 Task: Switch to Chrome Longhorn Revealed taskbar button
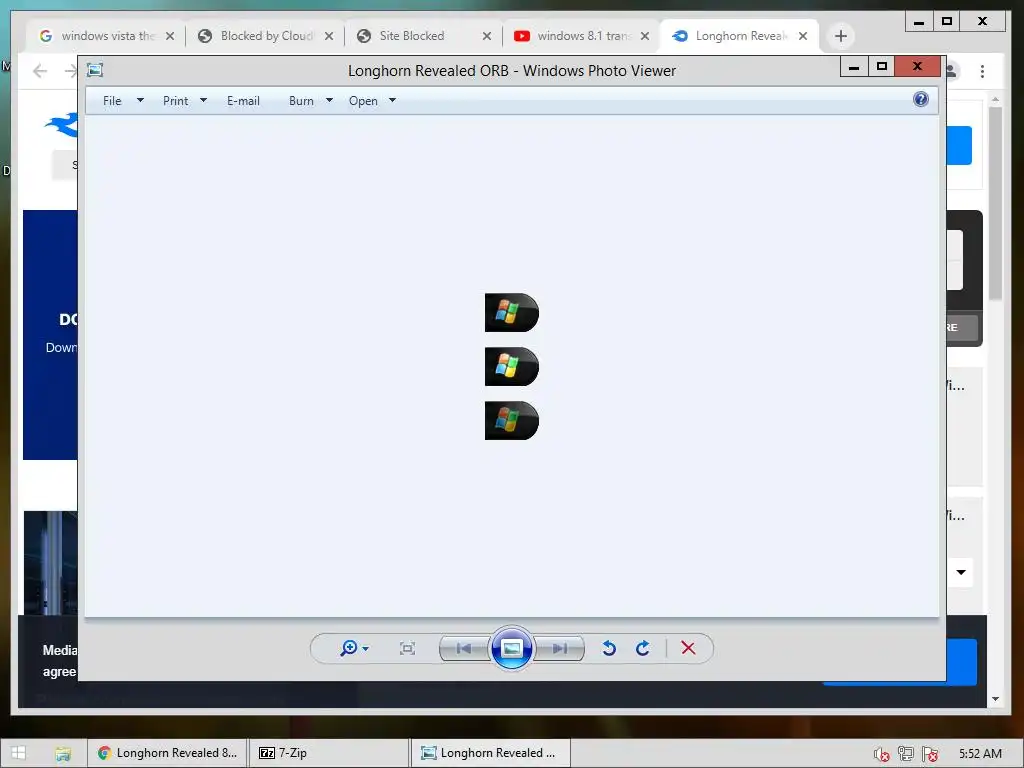point(167,753)
